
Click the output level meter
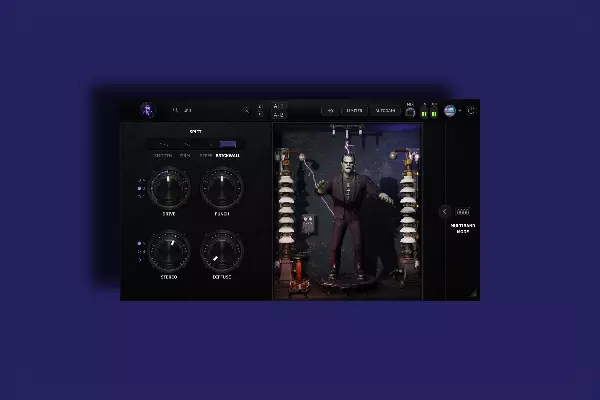pyautogui.click(x=434, y=114)
